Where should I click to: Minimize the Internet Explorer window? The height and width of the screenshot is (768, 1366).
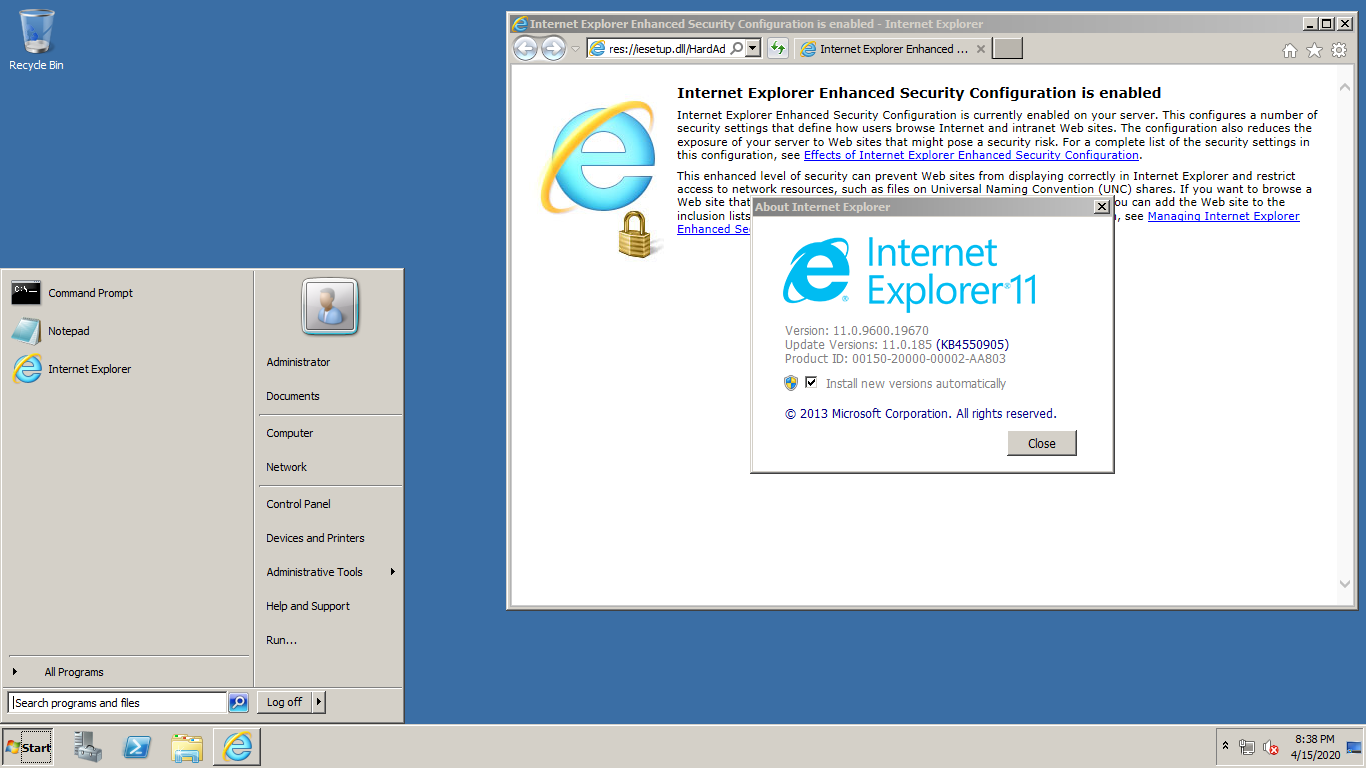point(1310,24)
